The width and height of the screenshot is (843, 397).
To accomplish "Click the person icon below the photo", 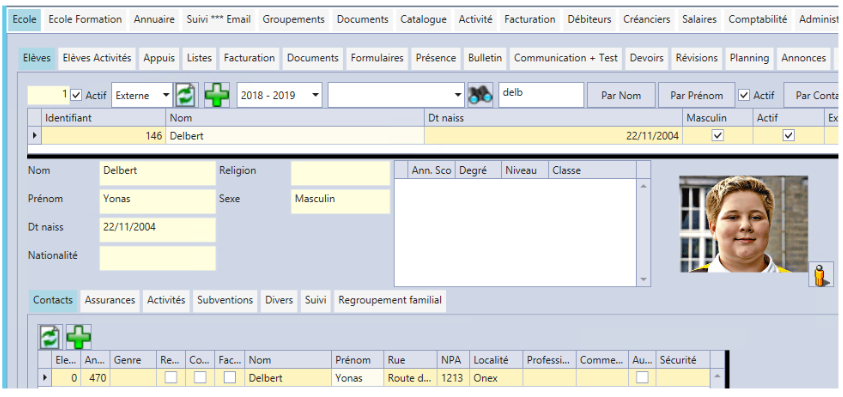I will tap(820, 274).
